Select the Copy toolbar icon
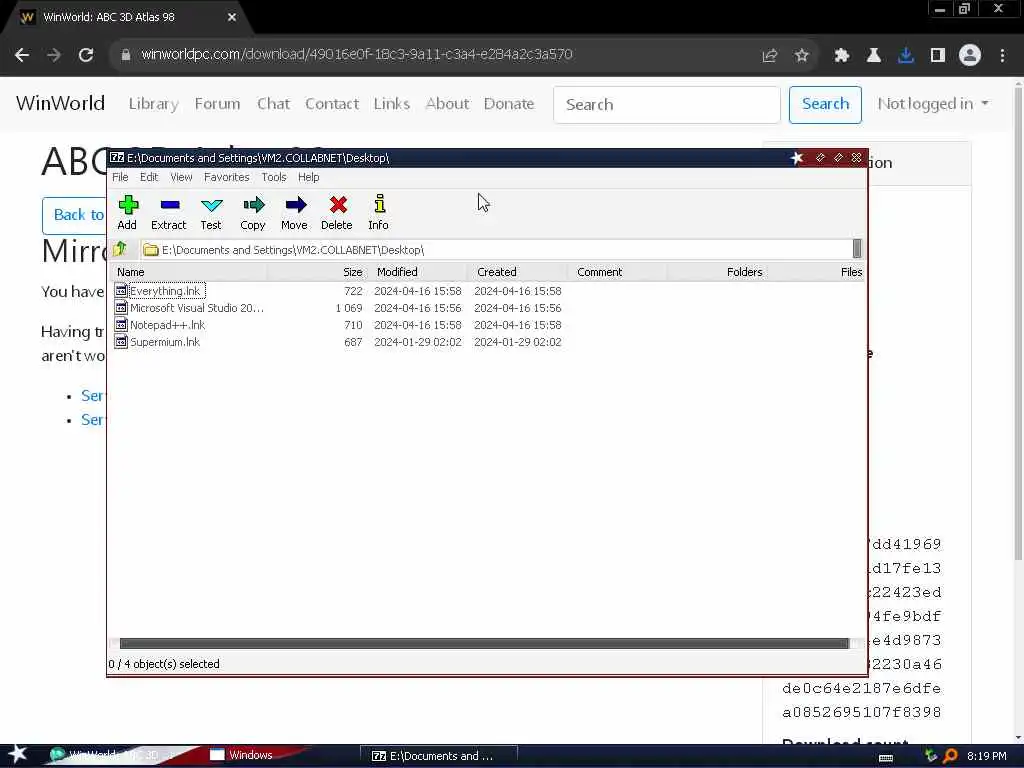Image resolution: width=1024 pixels, height=768 pixels. [253, 212]
